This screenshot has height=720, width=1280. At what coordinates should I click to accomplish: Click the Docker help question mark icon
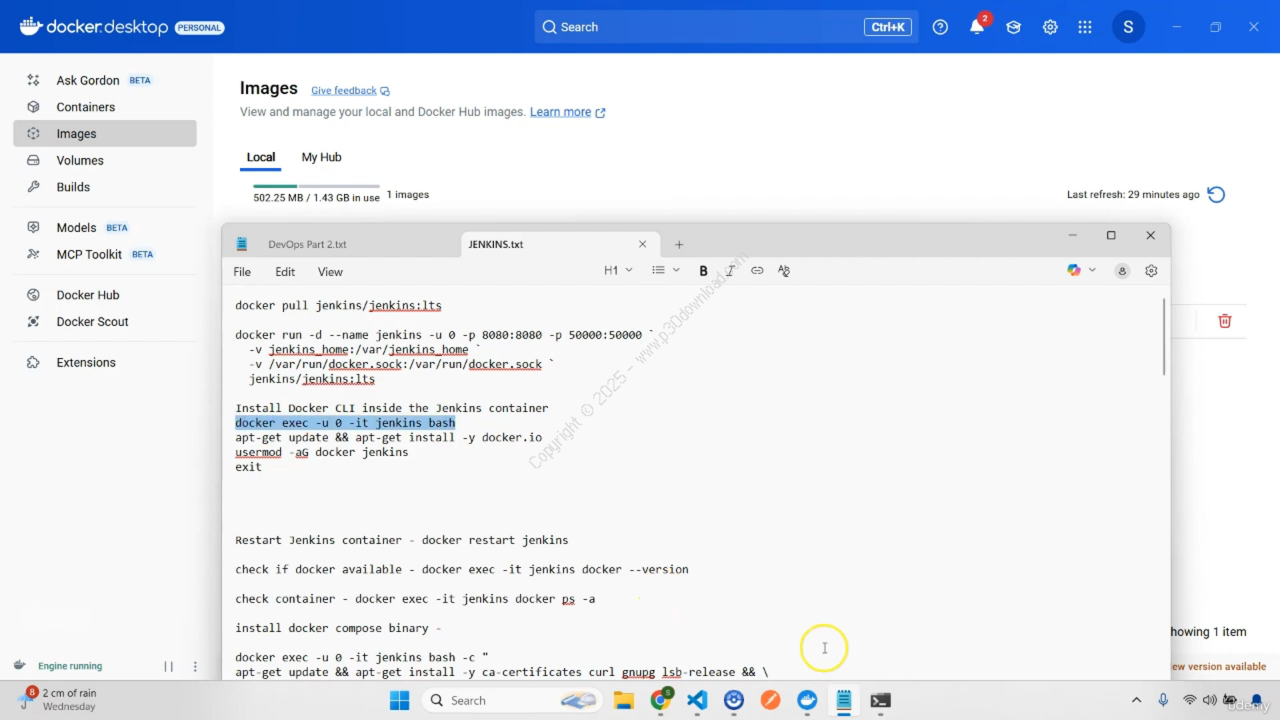click(940, 27)
